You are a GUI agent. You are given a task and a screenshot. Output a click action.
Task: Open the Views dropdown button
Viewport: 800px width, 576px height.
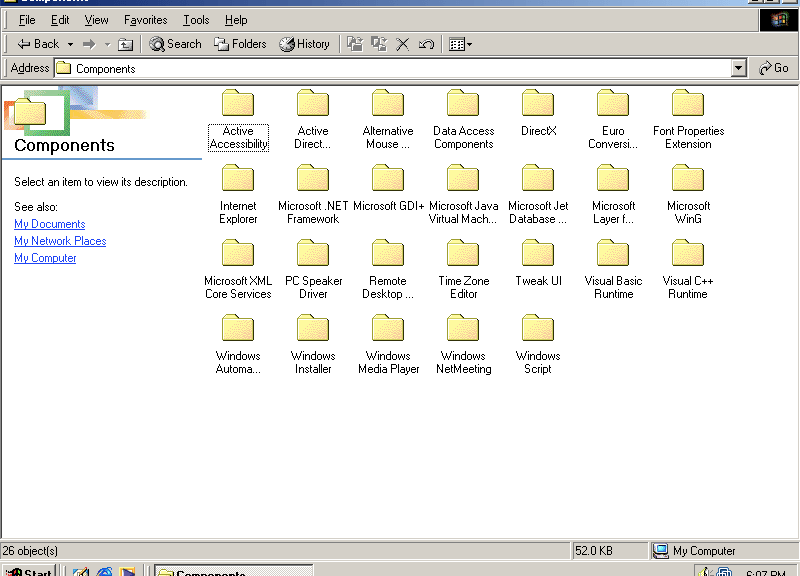(x=460, y=44)
